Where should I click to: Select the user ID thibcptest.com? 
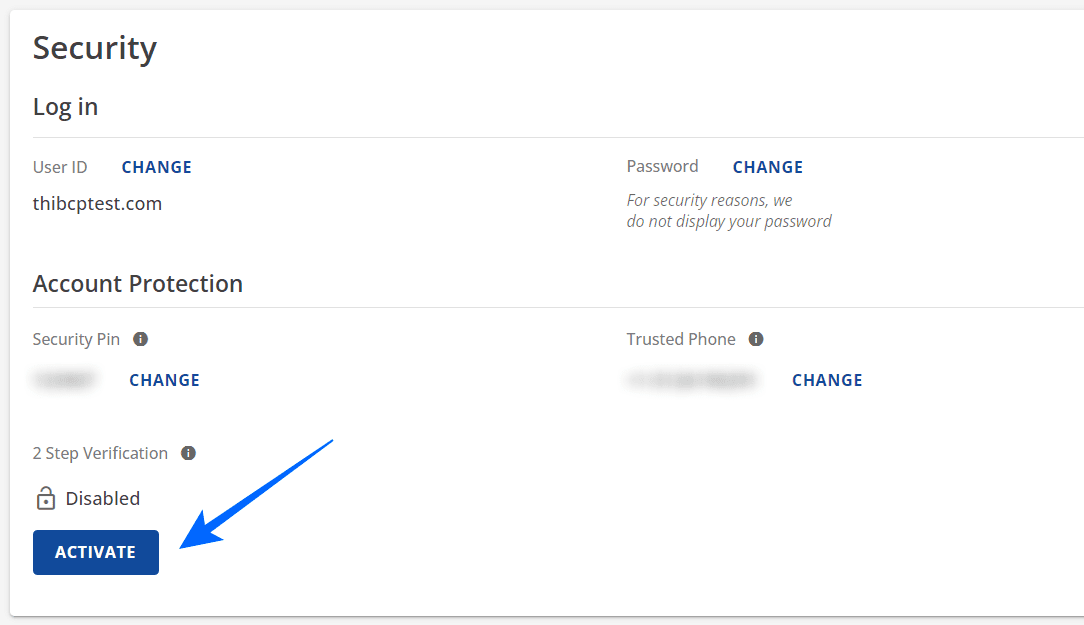click(97, 203)
